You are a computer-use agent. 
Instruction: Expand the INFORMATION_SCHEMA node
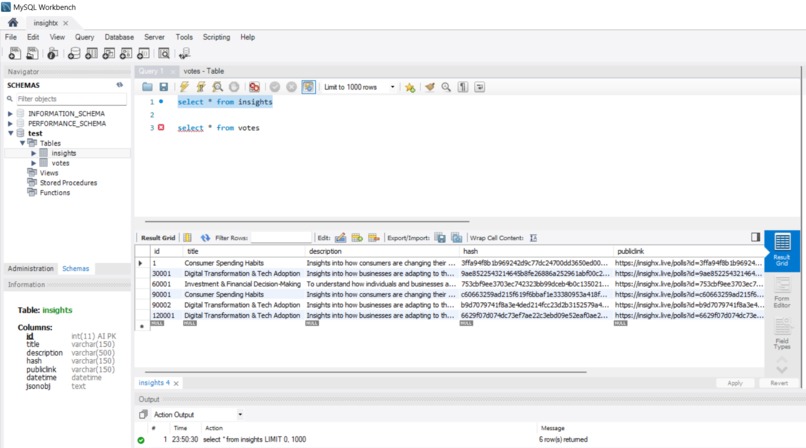(10, 114)
